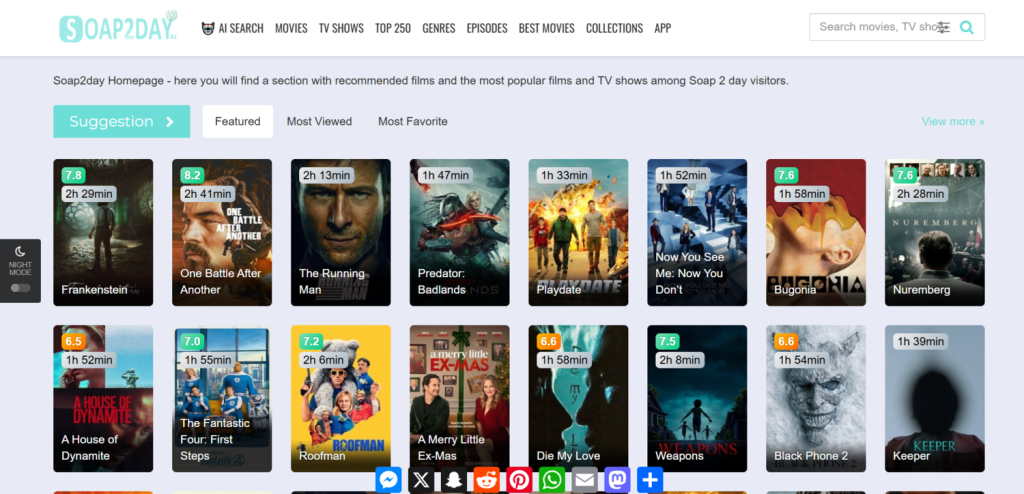Open A House of Dynamite poster

(x=103, y=399)
